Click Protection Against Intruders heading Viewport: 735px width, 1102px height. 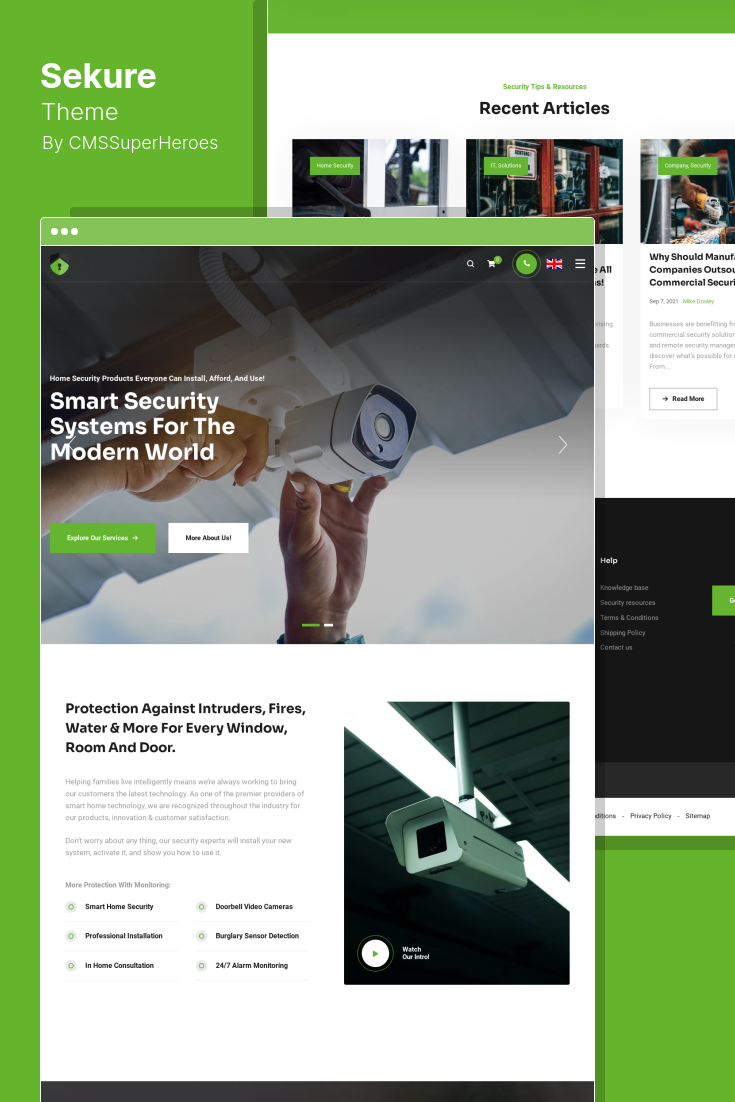coord(186,728)
